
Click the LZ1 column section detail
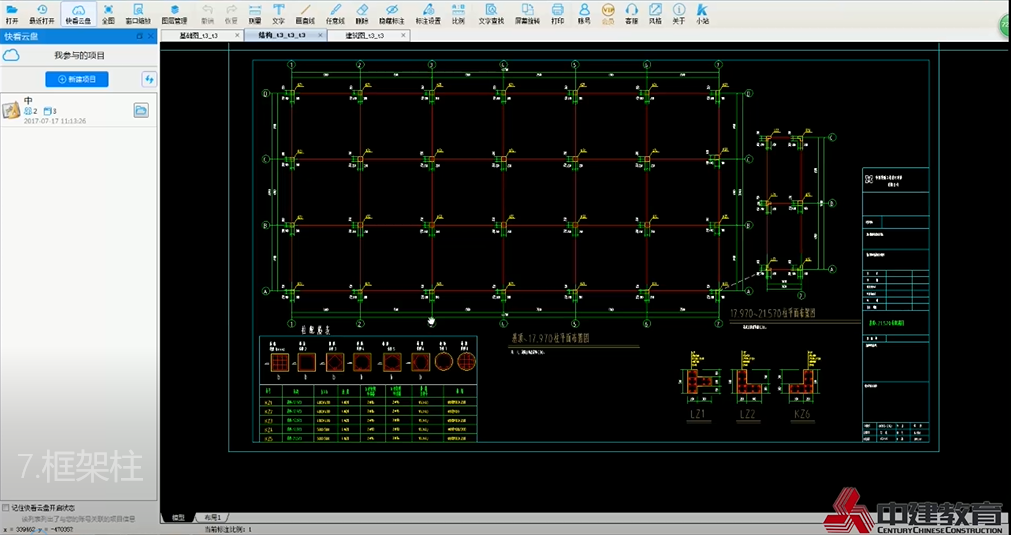tap(701, 382)
